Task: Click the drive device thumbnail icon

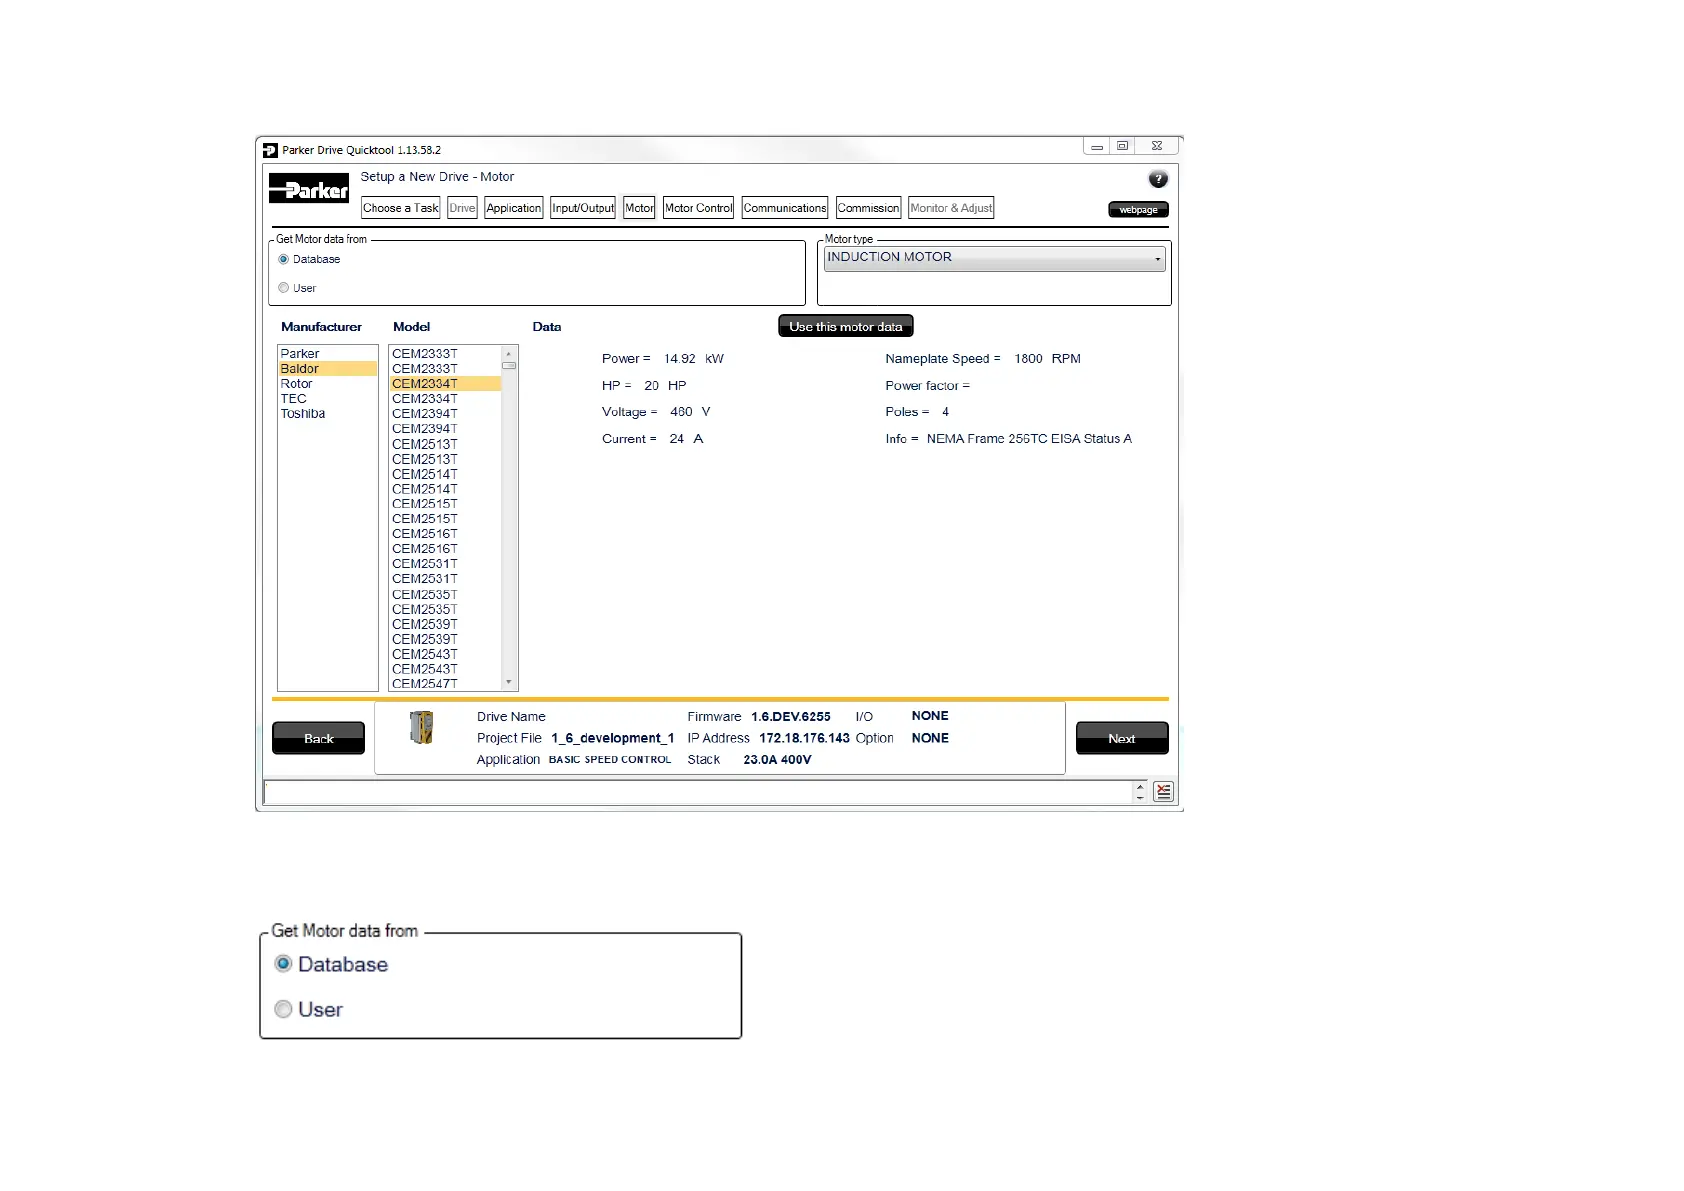Action: [422, 727]
